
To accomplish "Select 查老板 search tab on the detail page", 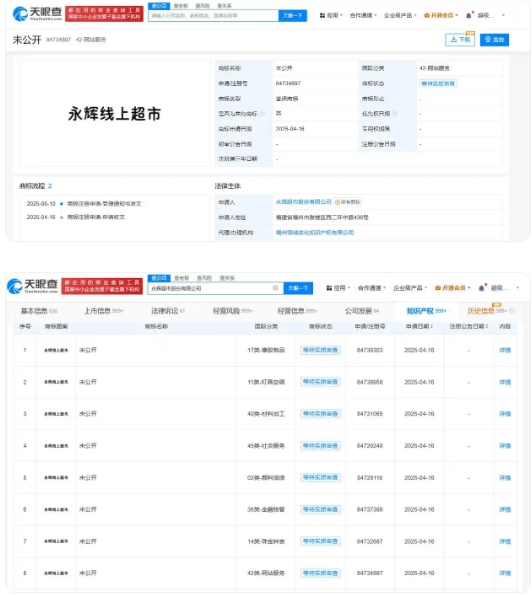I will click(181, 6).
